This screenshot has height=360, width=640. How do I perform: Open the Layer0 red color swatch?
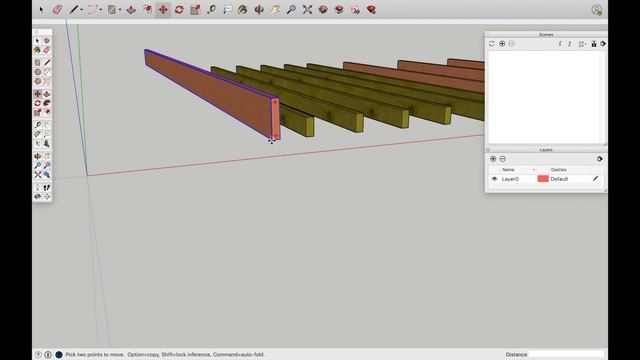coord(543,179)
